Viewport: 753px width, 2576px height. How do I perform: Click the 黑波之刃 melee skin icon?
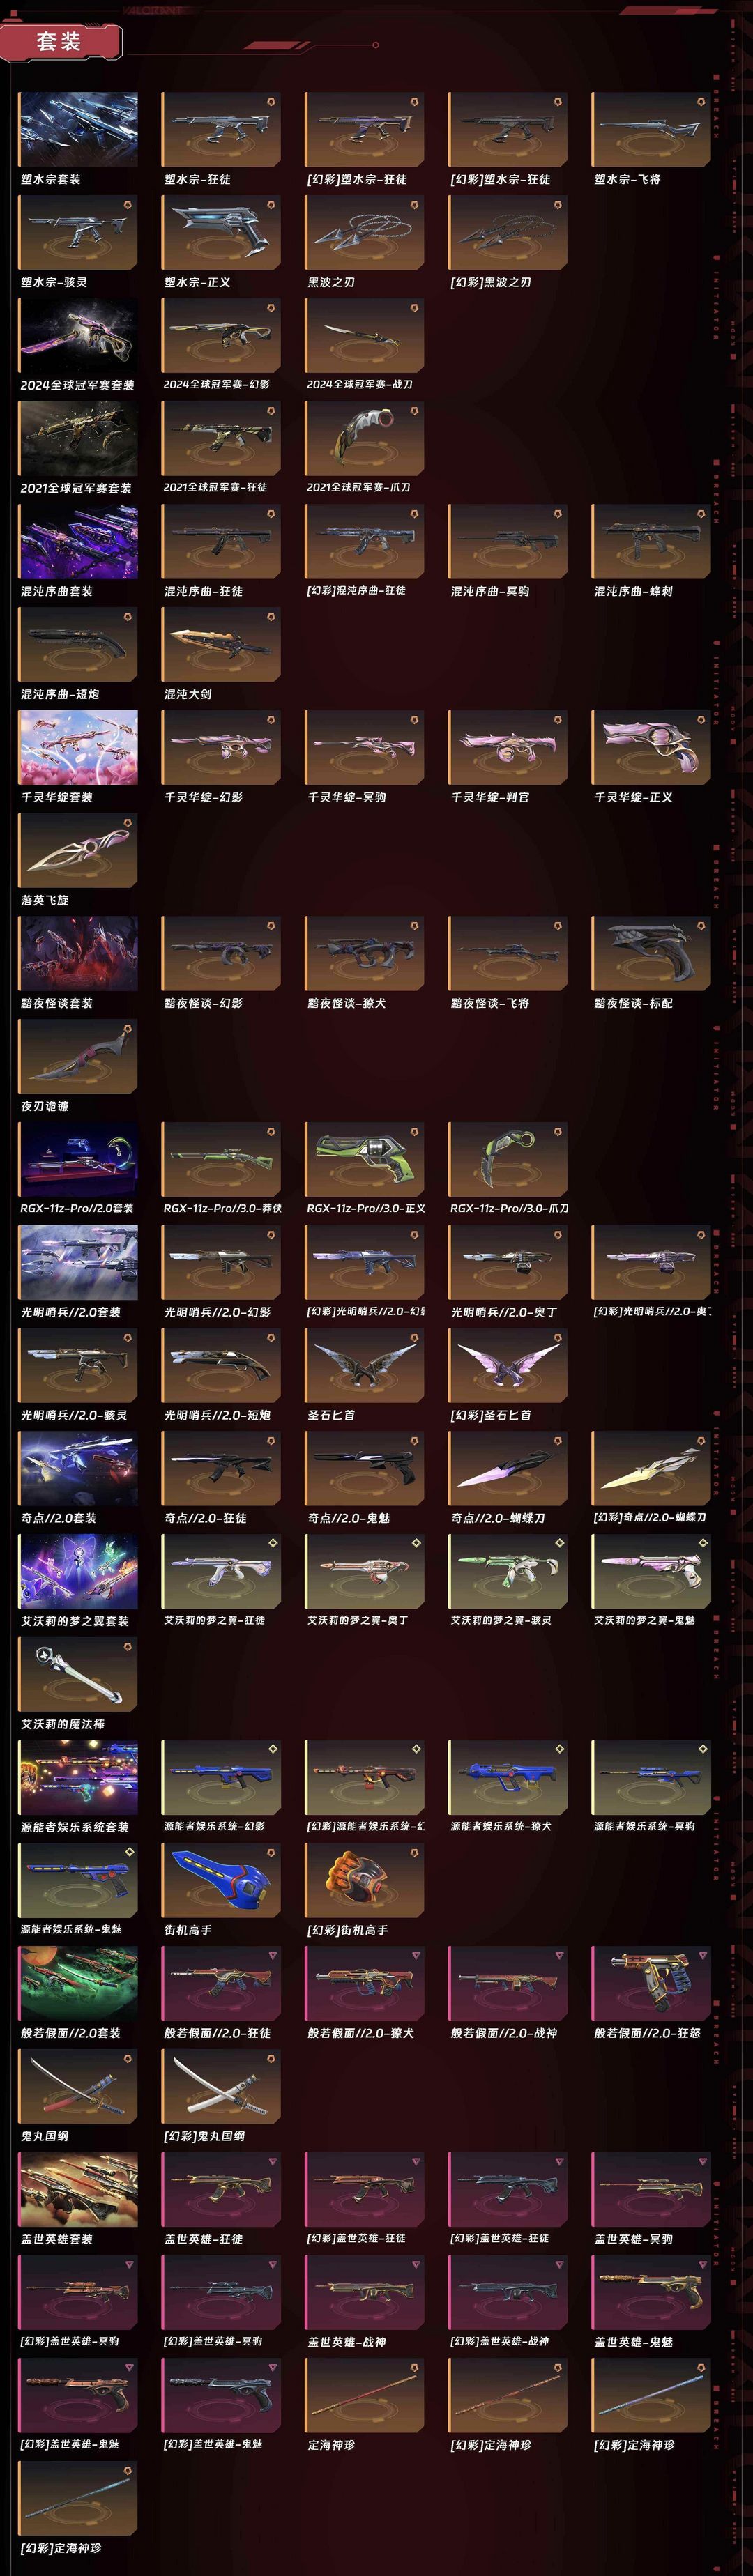click(x=364, y=233)
